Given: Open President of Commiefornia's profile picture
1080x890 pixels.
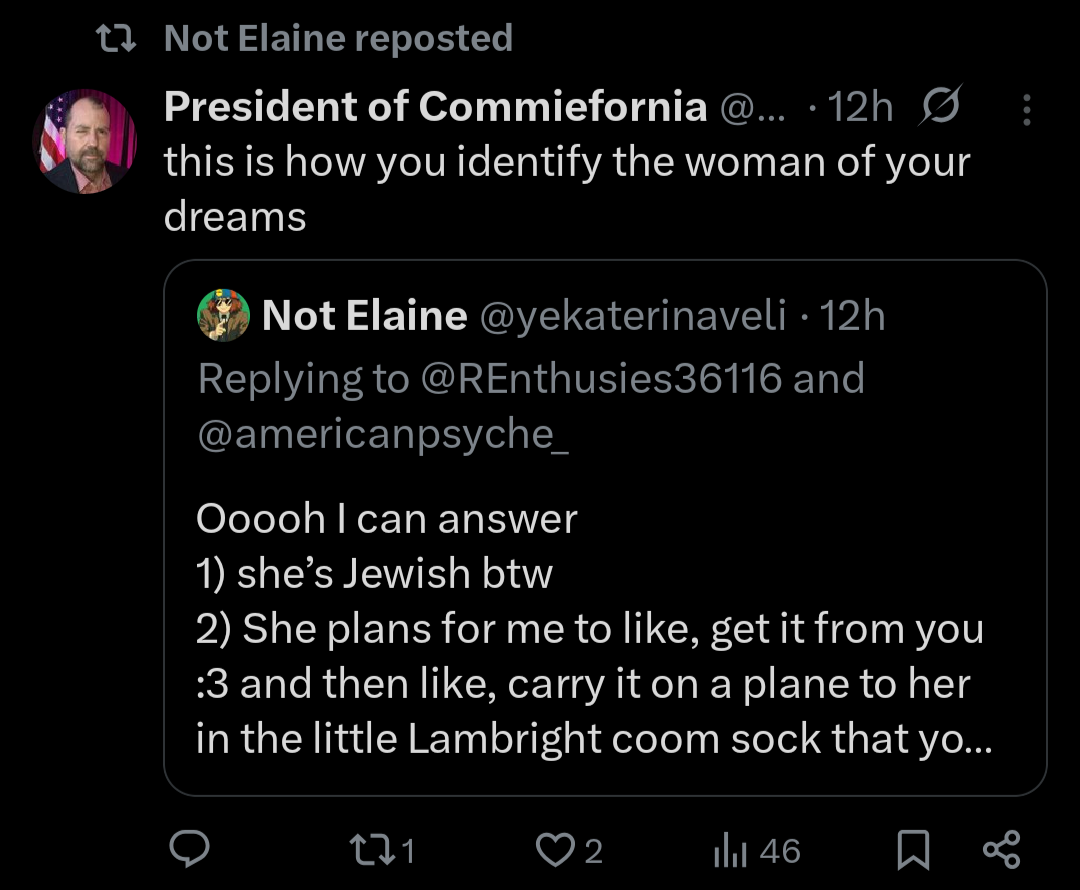Looking at the screenshot, I should tap(84, 141).
